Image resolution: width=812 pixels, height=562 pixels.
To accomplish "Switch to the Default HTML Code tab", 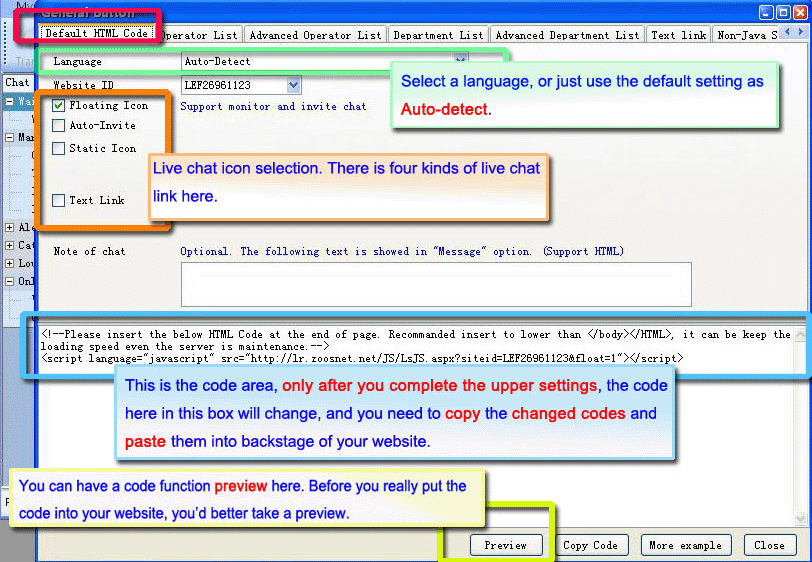I will coord(97,33).
